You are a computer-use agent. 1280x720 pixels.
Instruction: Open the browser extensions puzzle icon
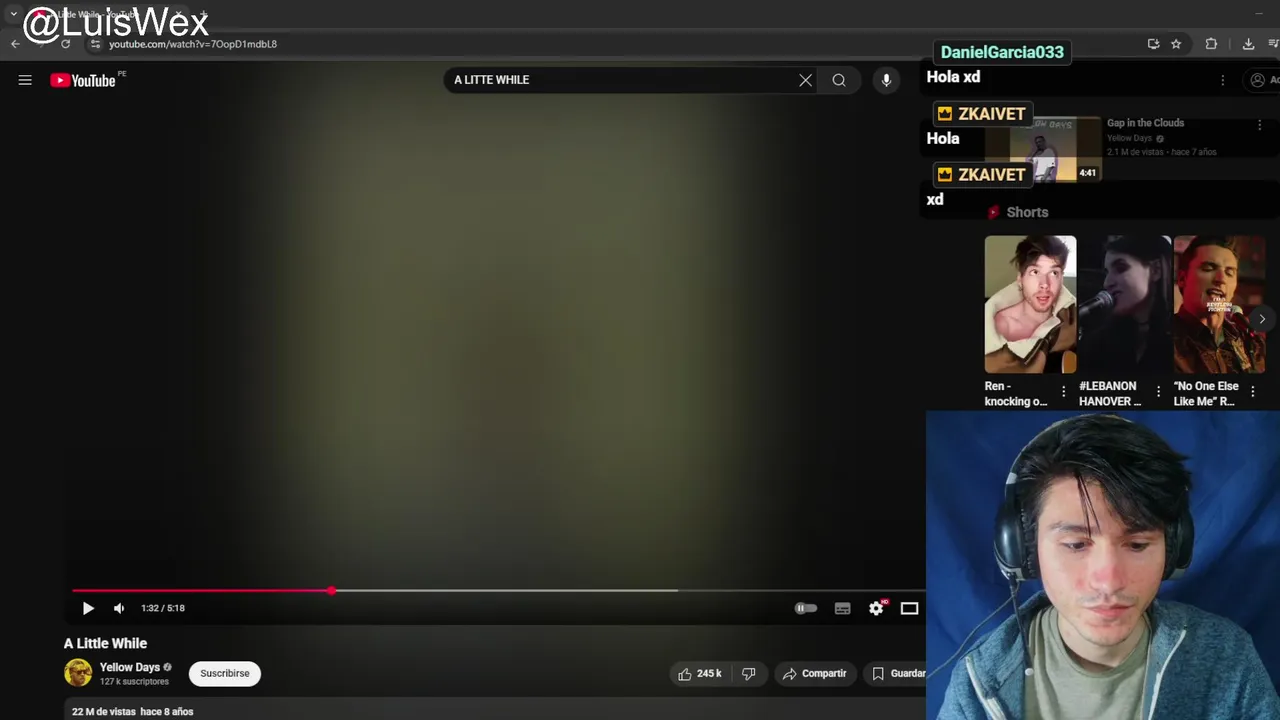coord(1211,44)
